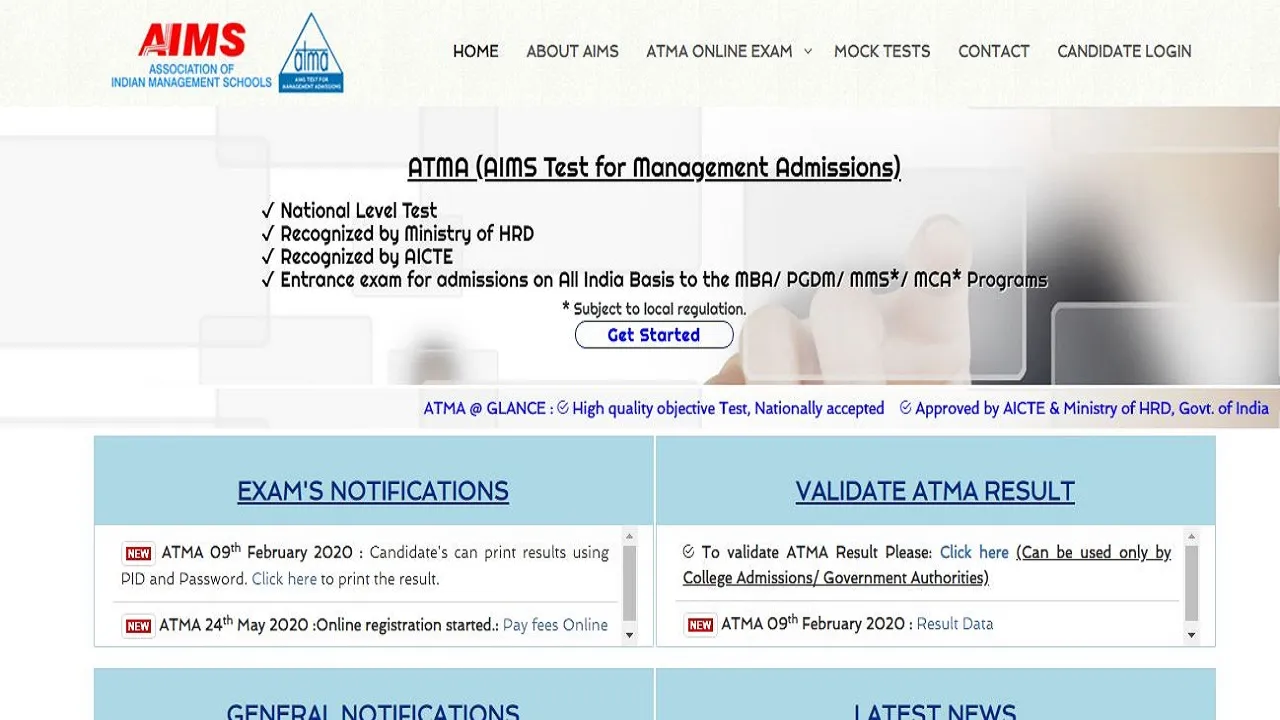The width and height of the screenshot is (1280, 720).
Task: Expand the ATMA ONLINE EXAM dropdown chevron
Action: pos(808,51)
